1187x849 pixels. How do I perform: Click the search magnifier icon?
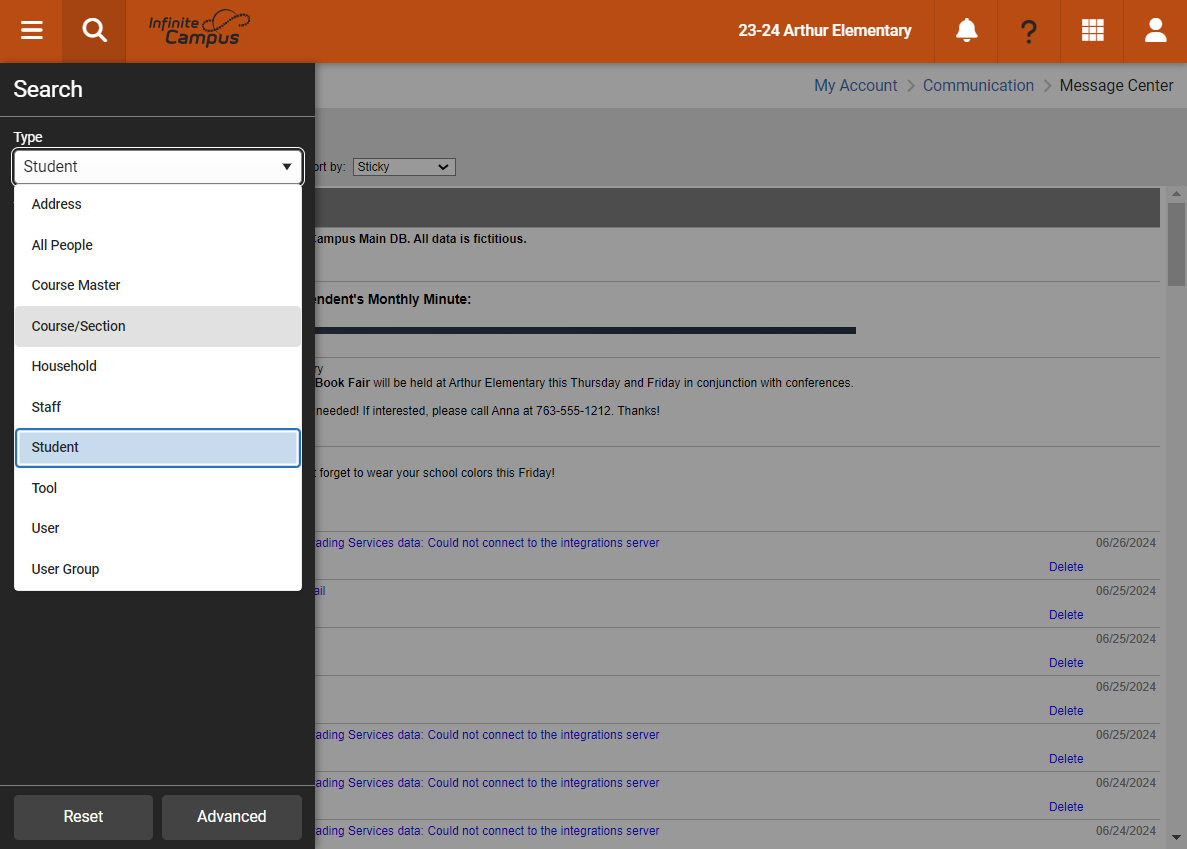[94, 31]
